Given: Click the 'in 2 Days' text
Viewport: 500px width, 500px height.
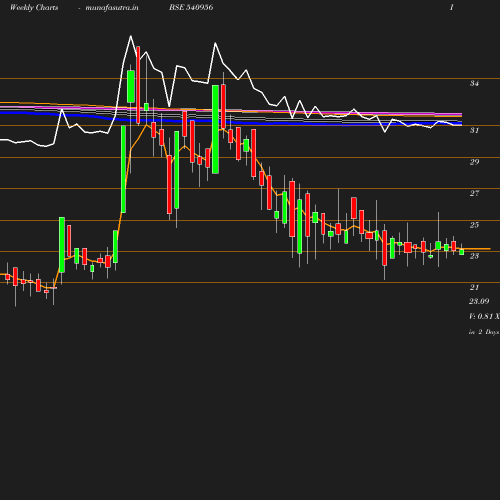Looking at the screenshot, I should (484, 332).
